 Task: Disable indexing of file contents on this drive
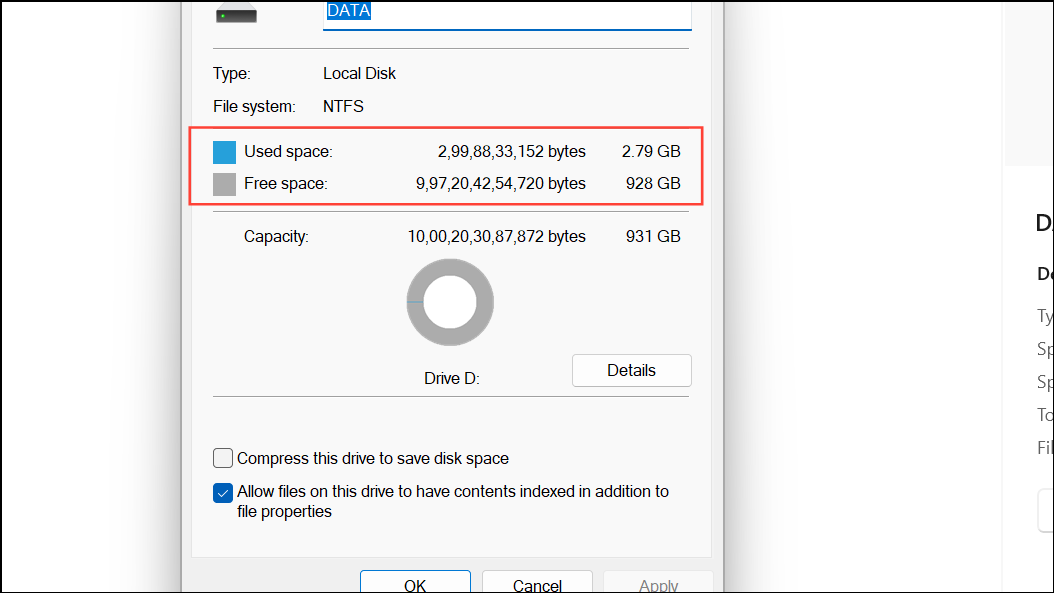coord(222,492)
